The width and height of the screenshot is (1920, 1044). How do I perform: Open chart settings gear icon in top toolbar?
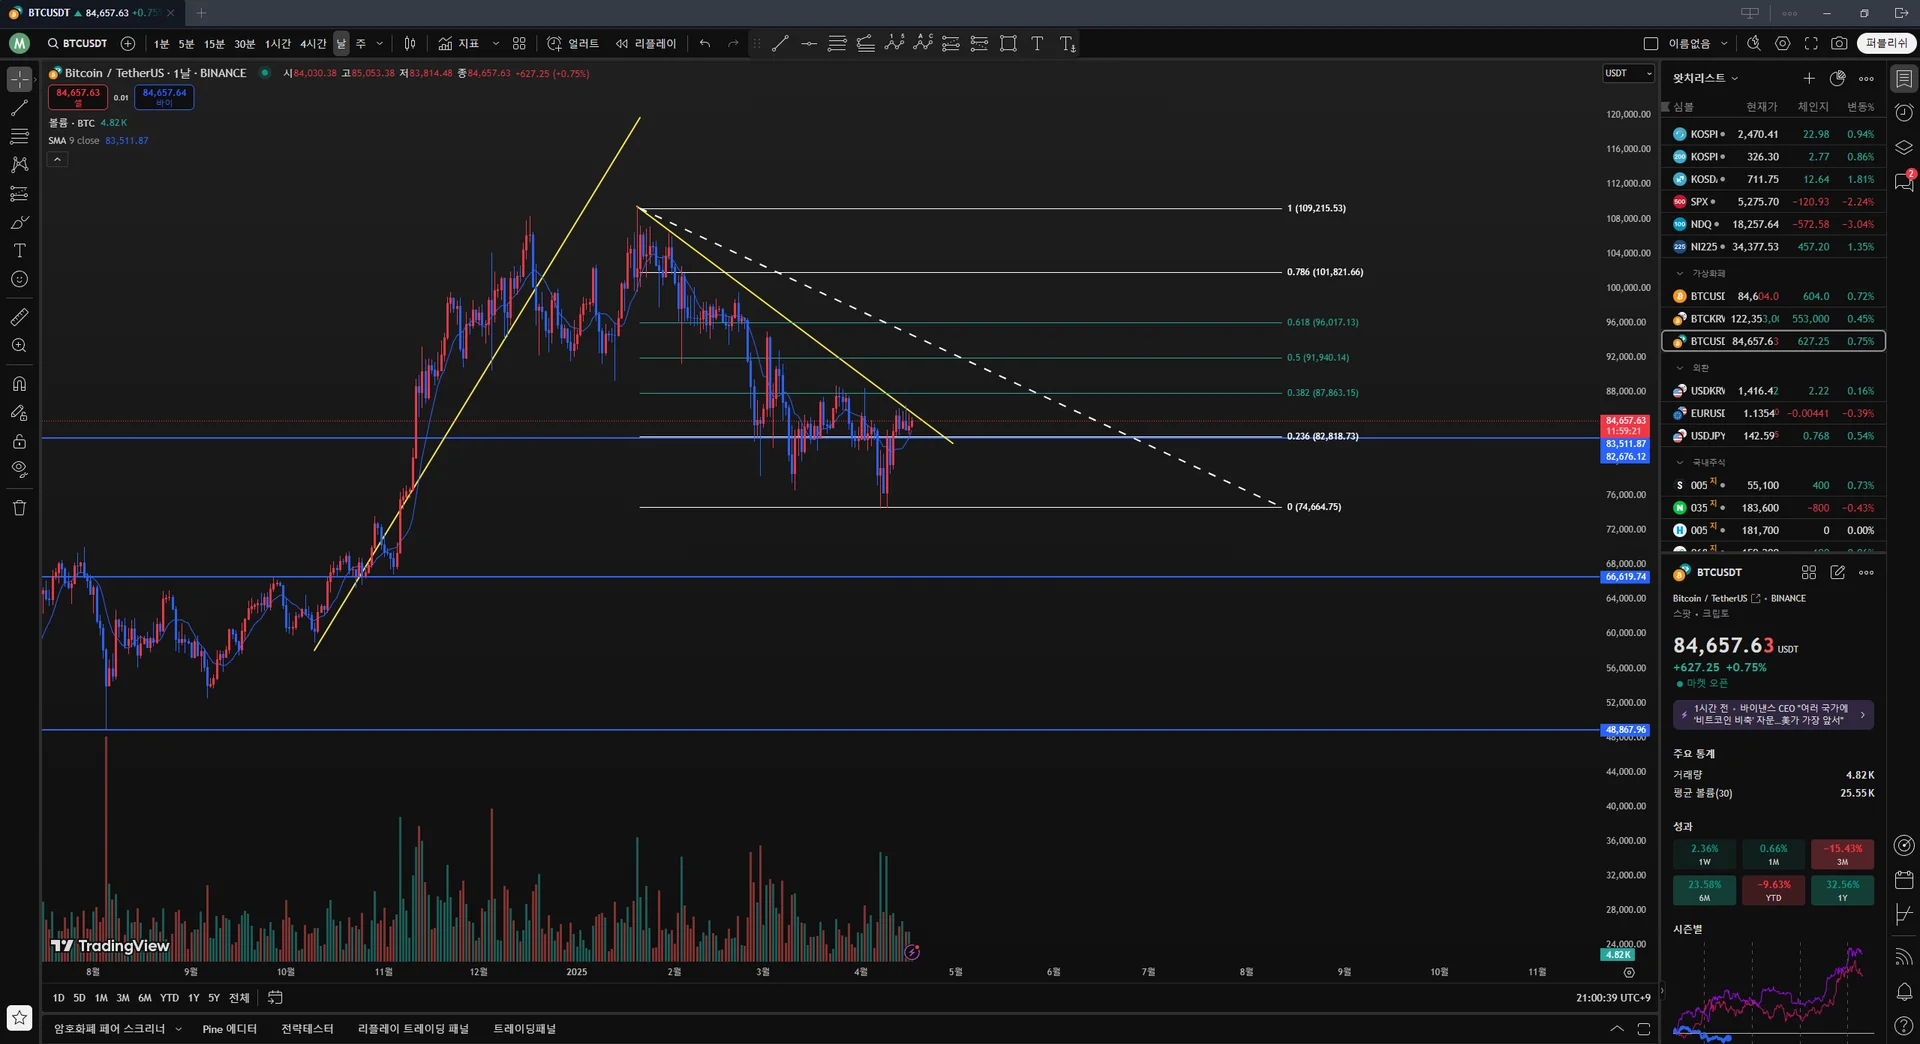(x=1782, y=44)
